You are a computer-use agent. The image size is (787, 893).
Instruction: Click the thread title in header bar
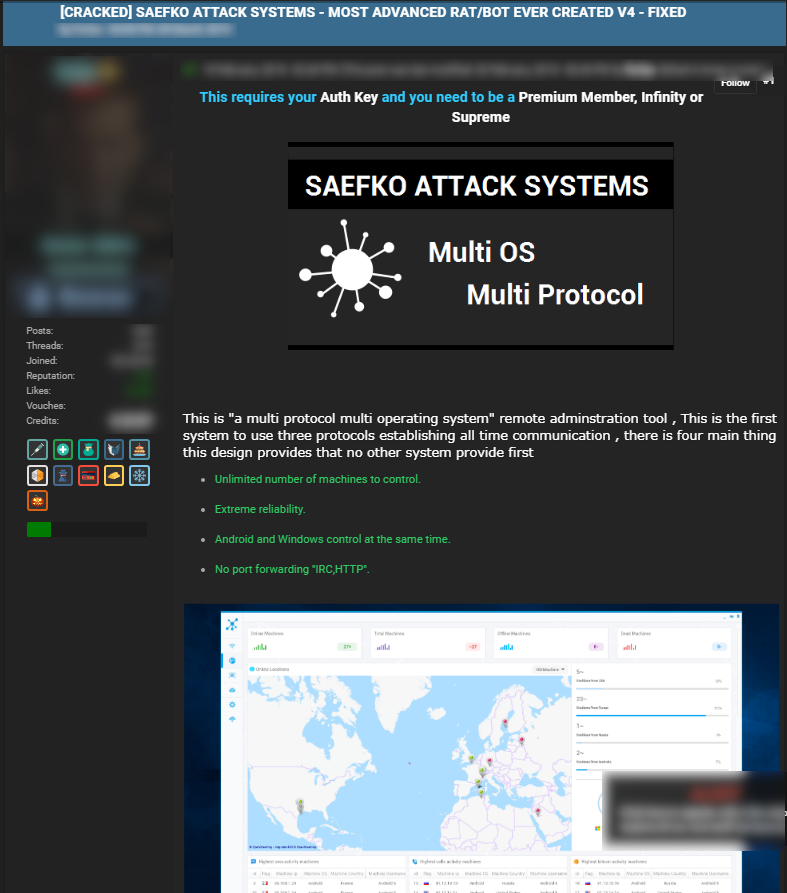pos(372,12)
